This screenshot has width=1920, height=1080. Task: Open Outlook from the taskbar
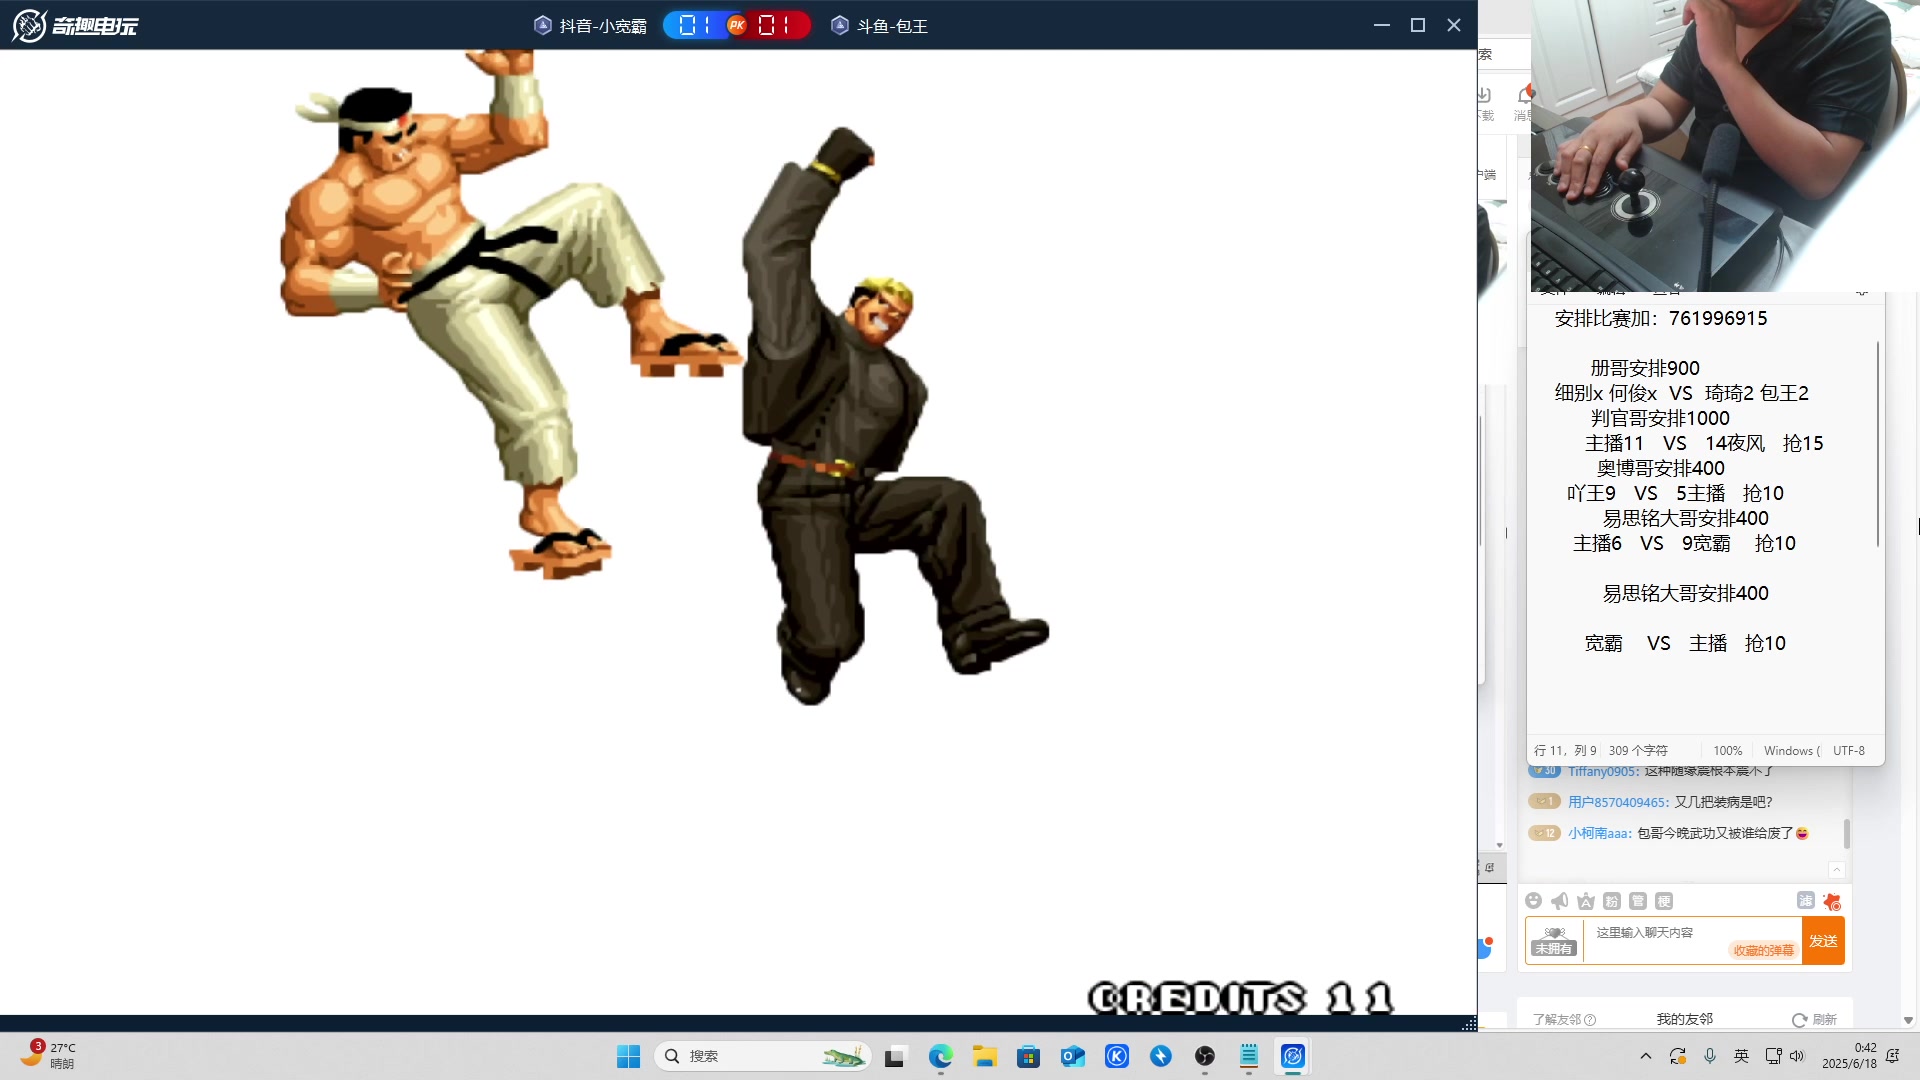tap(1073, 1056)
